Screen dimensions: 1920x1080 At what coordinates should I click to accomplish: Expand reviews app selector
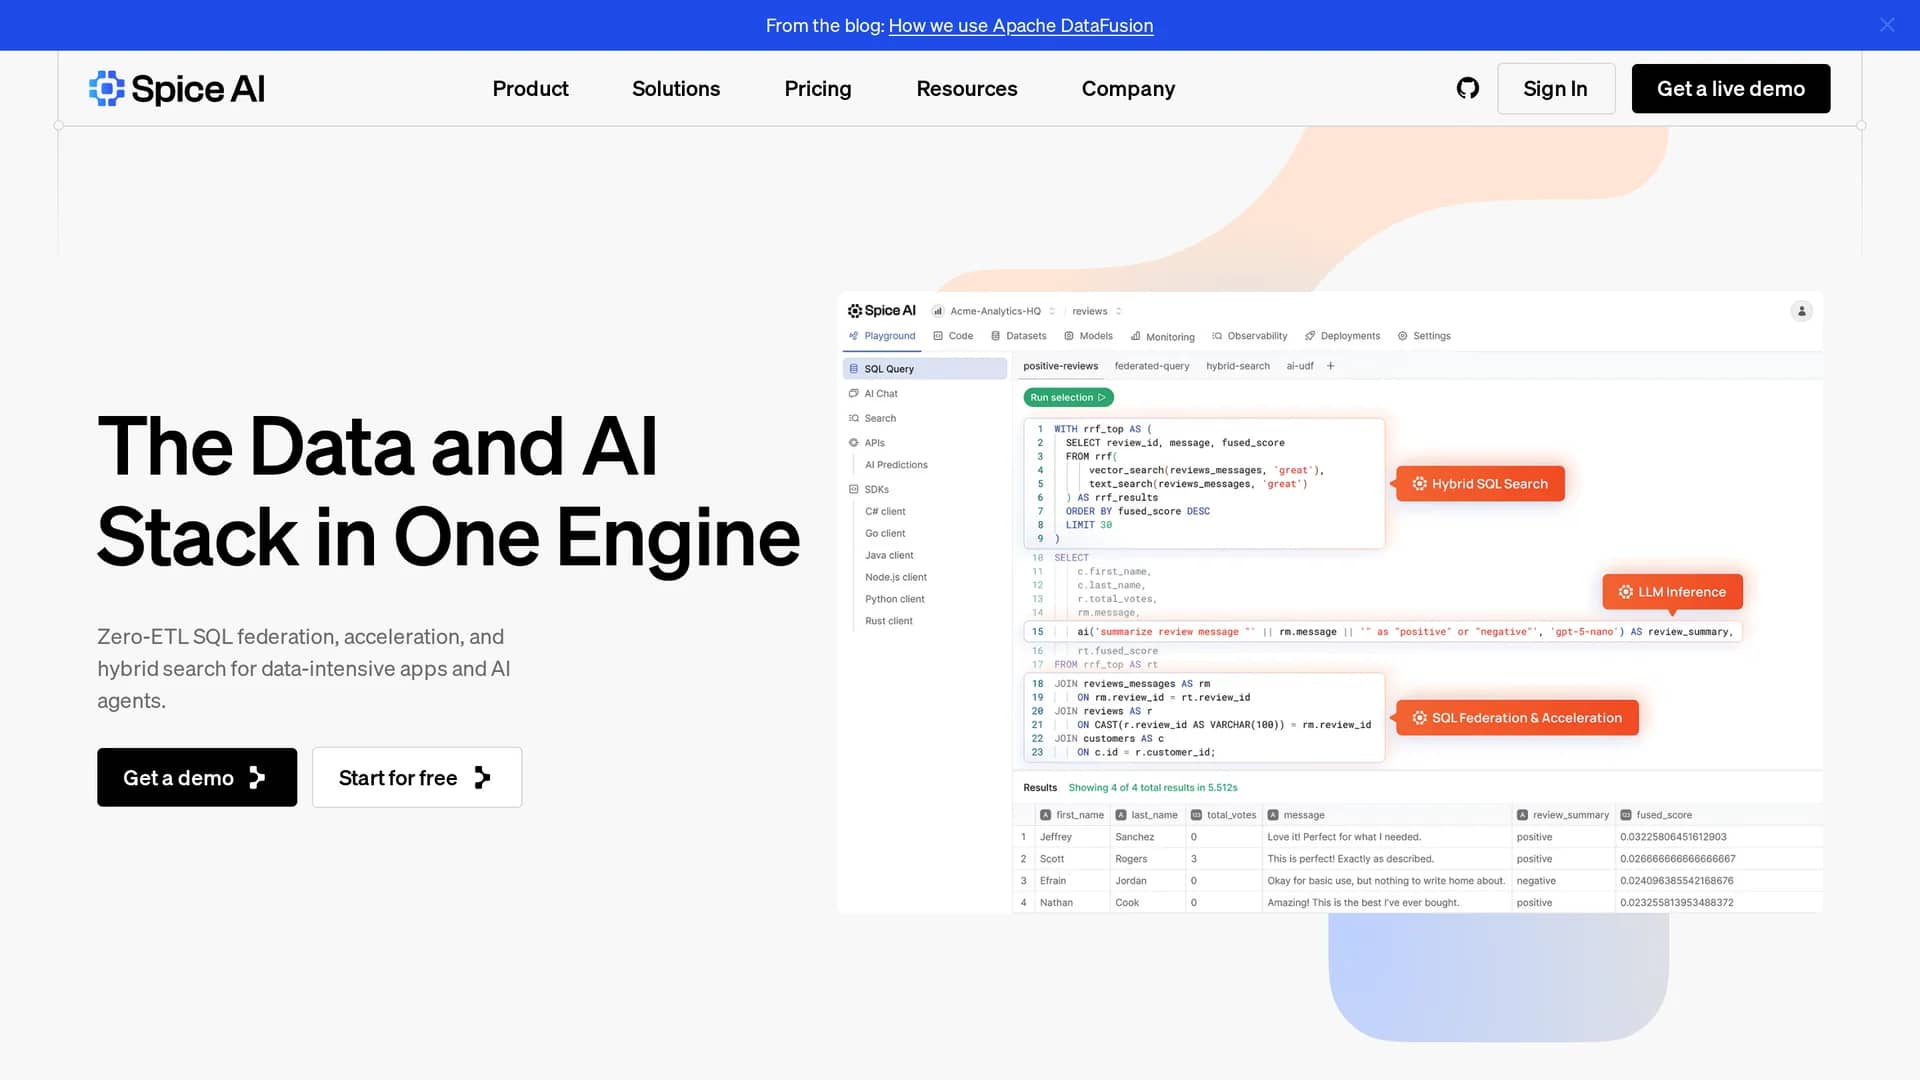point(1096,311)
